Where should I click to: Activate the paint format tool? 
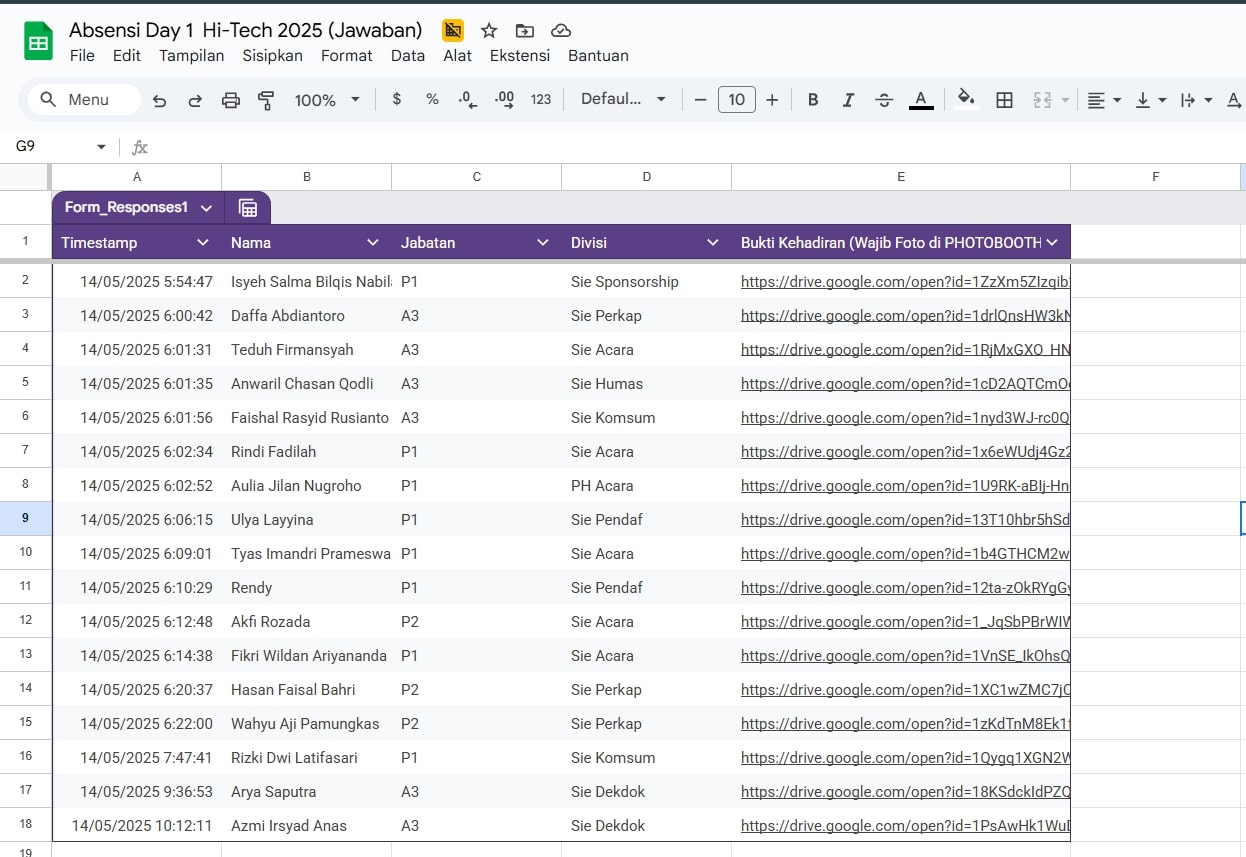click(x=266, y=100)
